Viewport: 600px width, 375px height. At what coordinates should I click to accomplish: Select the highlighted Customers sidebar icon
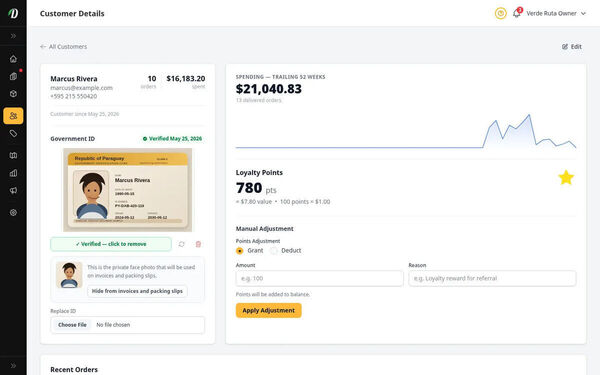pos(13,116)
